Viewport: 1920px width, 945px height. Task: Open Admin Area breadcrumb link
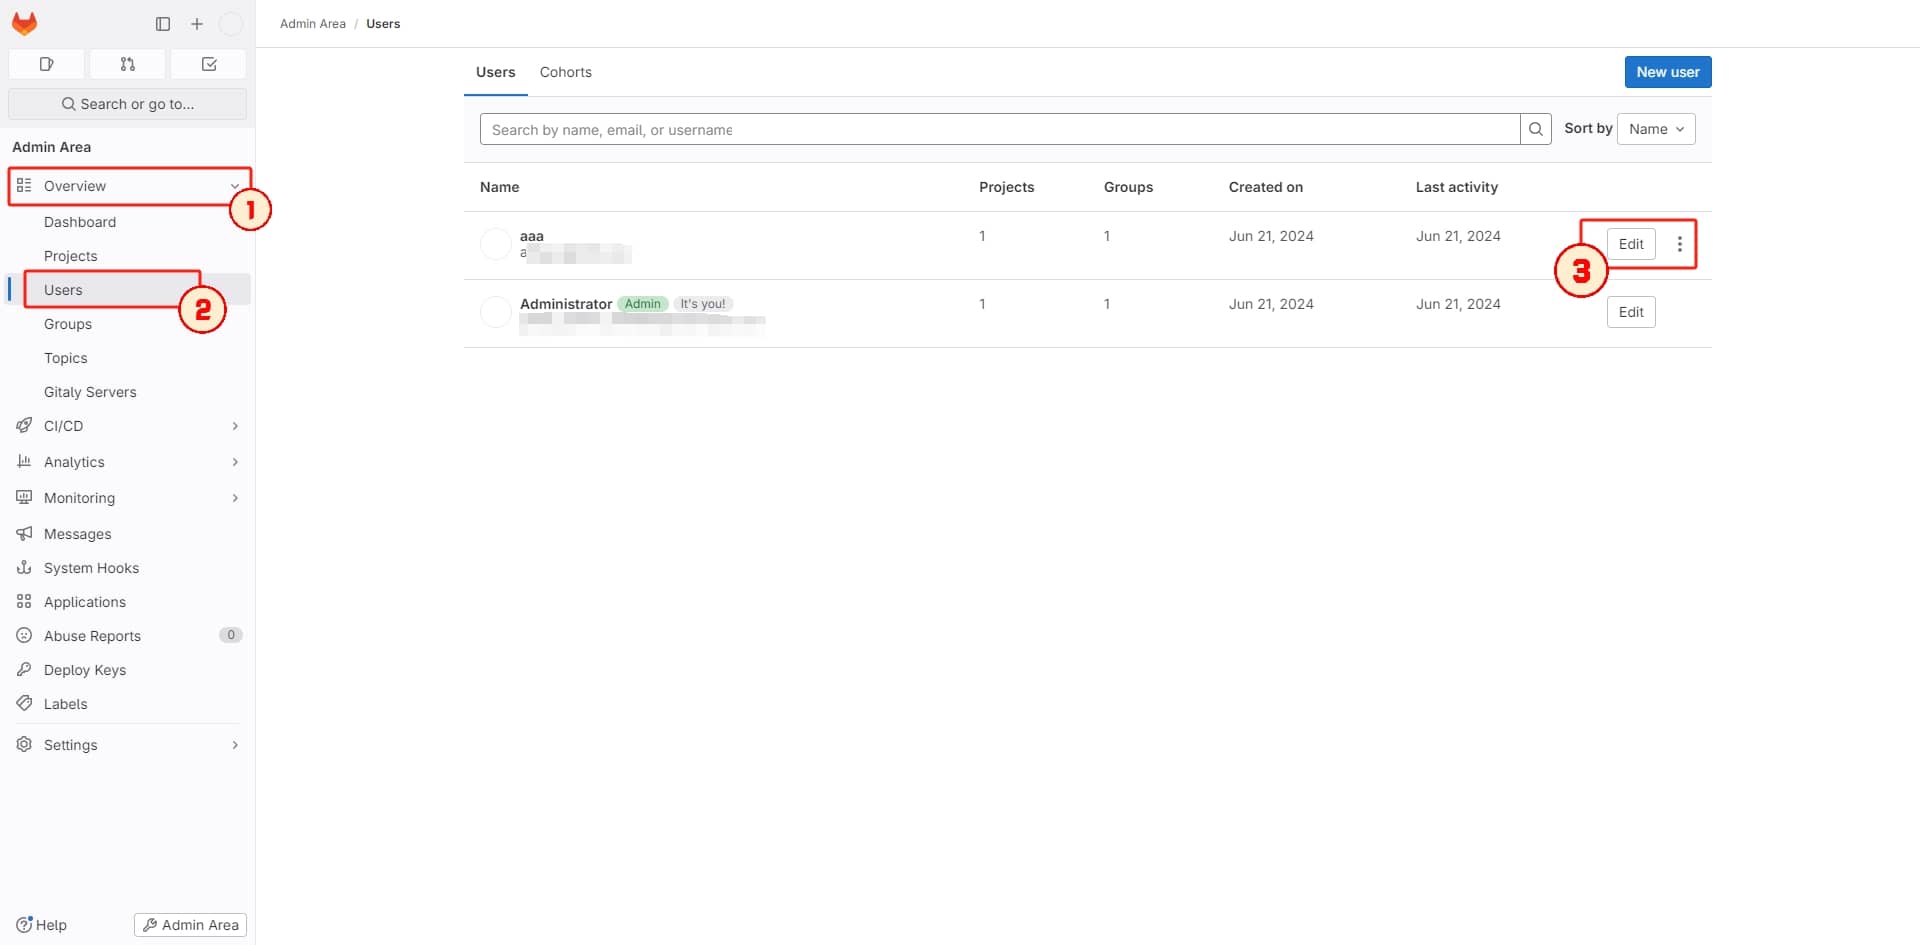[312, 23]
